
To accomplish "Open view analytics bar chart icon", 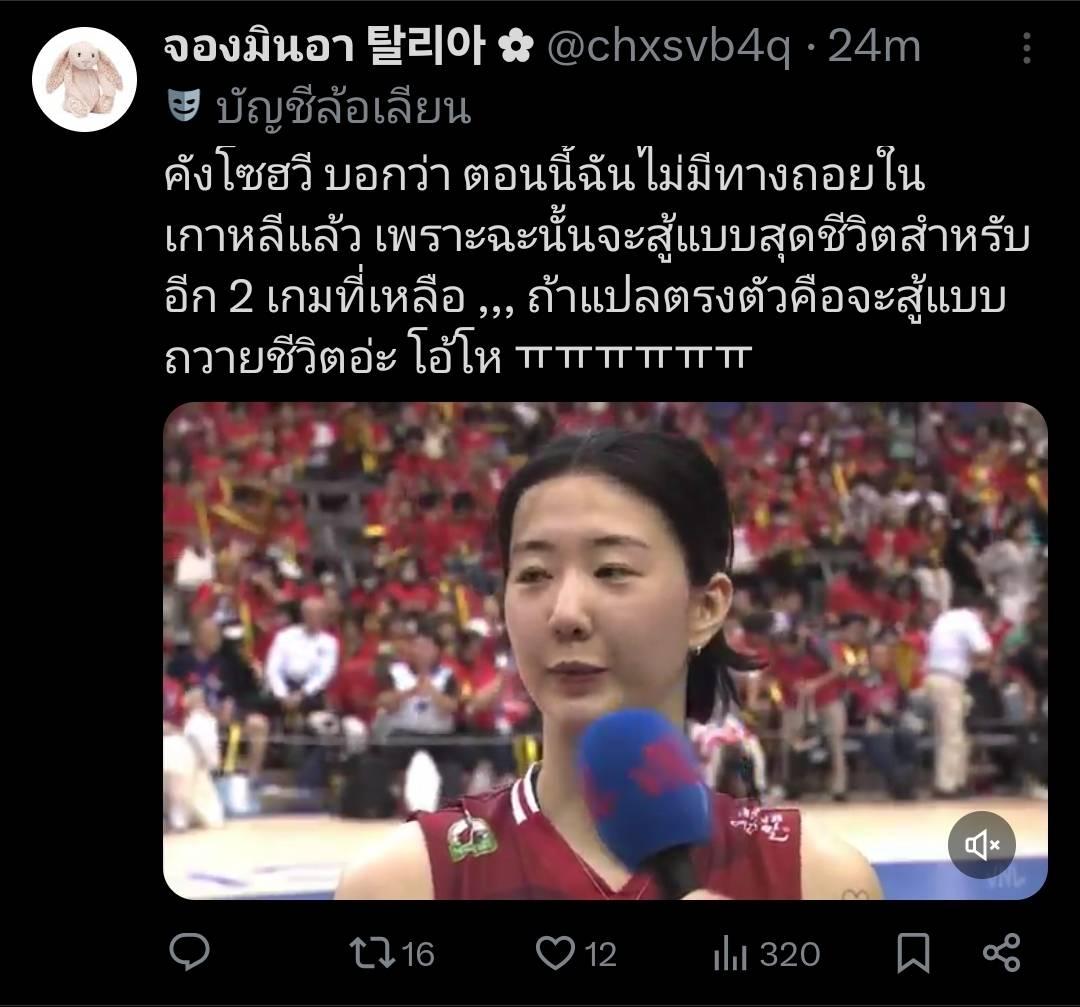I will click(729, 955).
